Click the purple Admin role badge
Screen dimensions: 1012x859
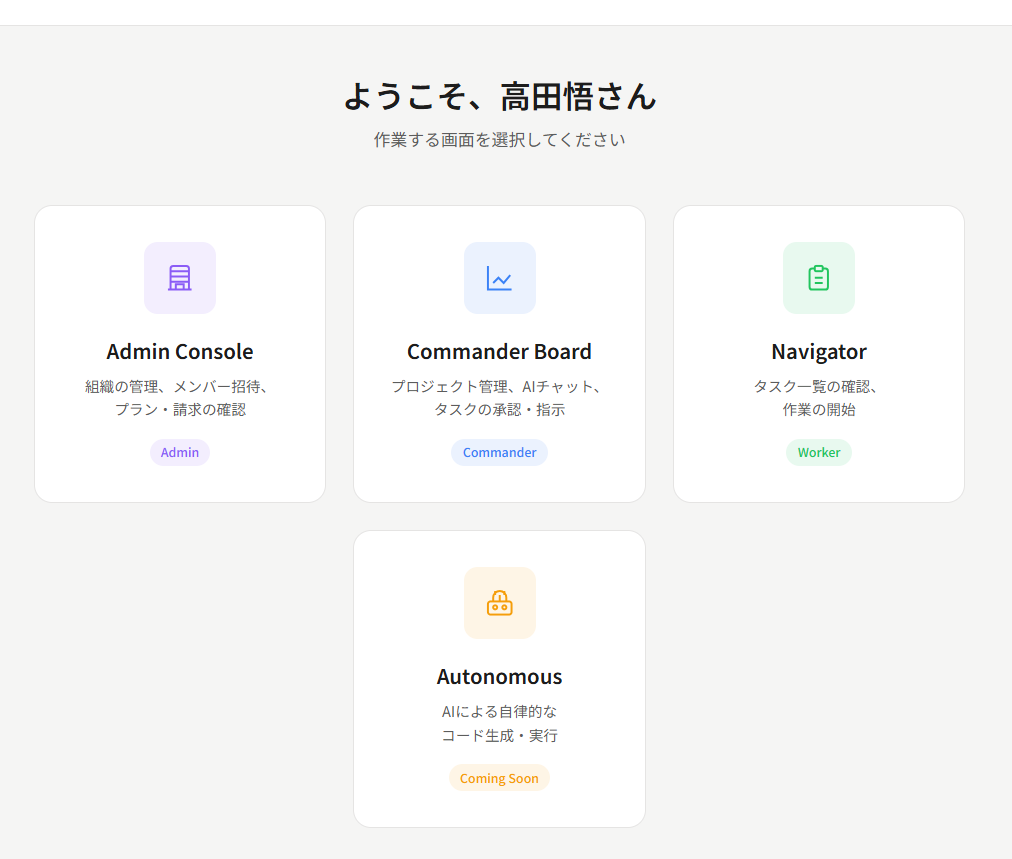click(179, 452)
